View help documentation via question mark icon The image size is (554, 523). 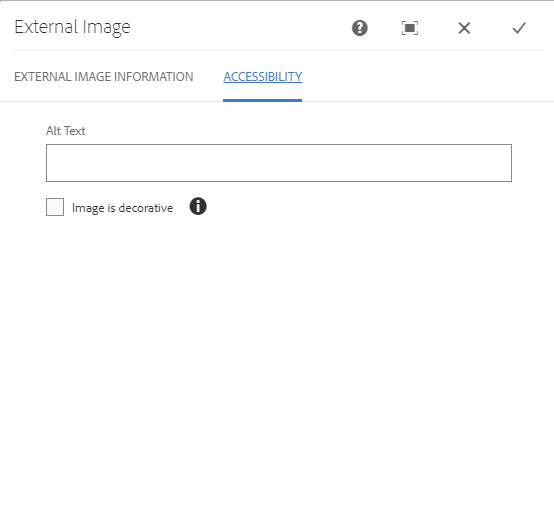point(360,28)
